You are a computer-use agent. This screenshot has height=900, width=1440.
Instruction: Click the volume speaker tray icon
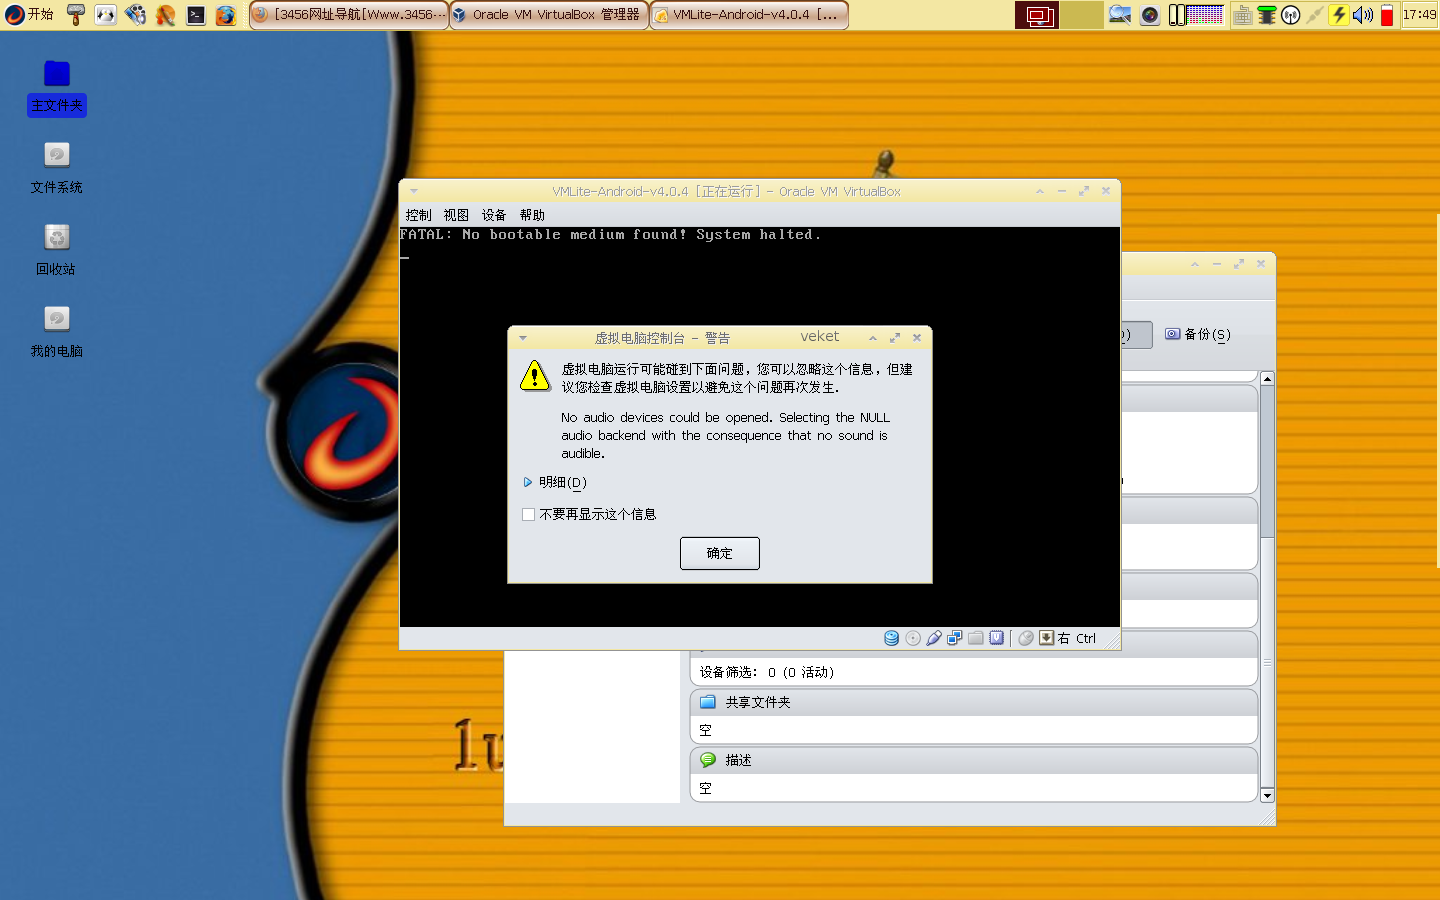tap(1362, 15)
